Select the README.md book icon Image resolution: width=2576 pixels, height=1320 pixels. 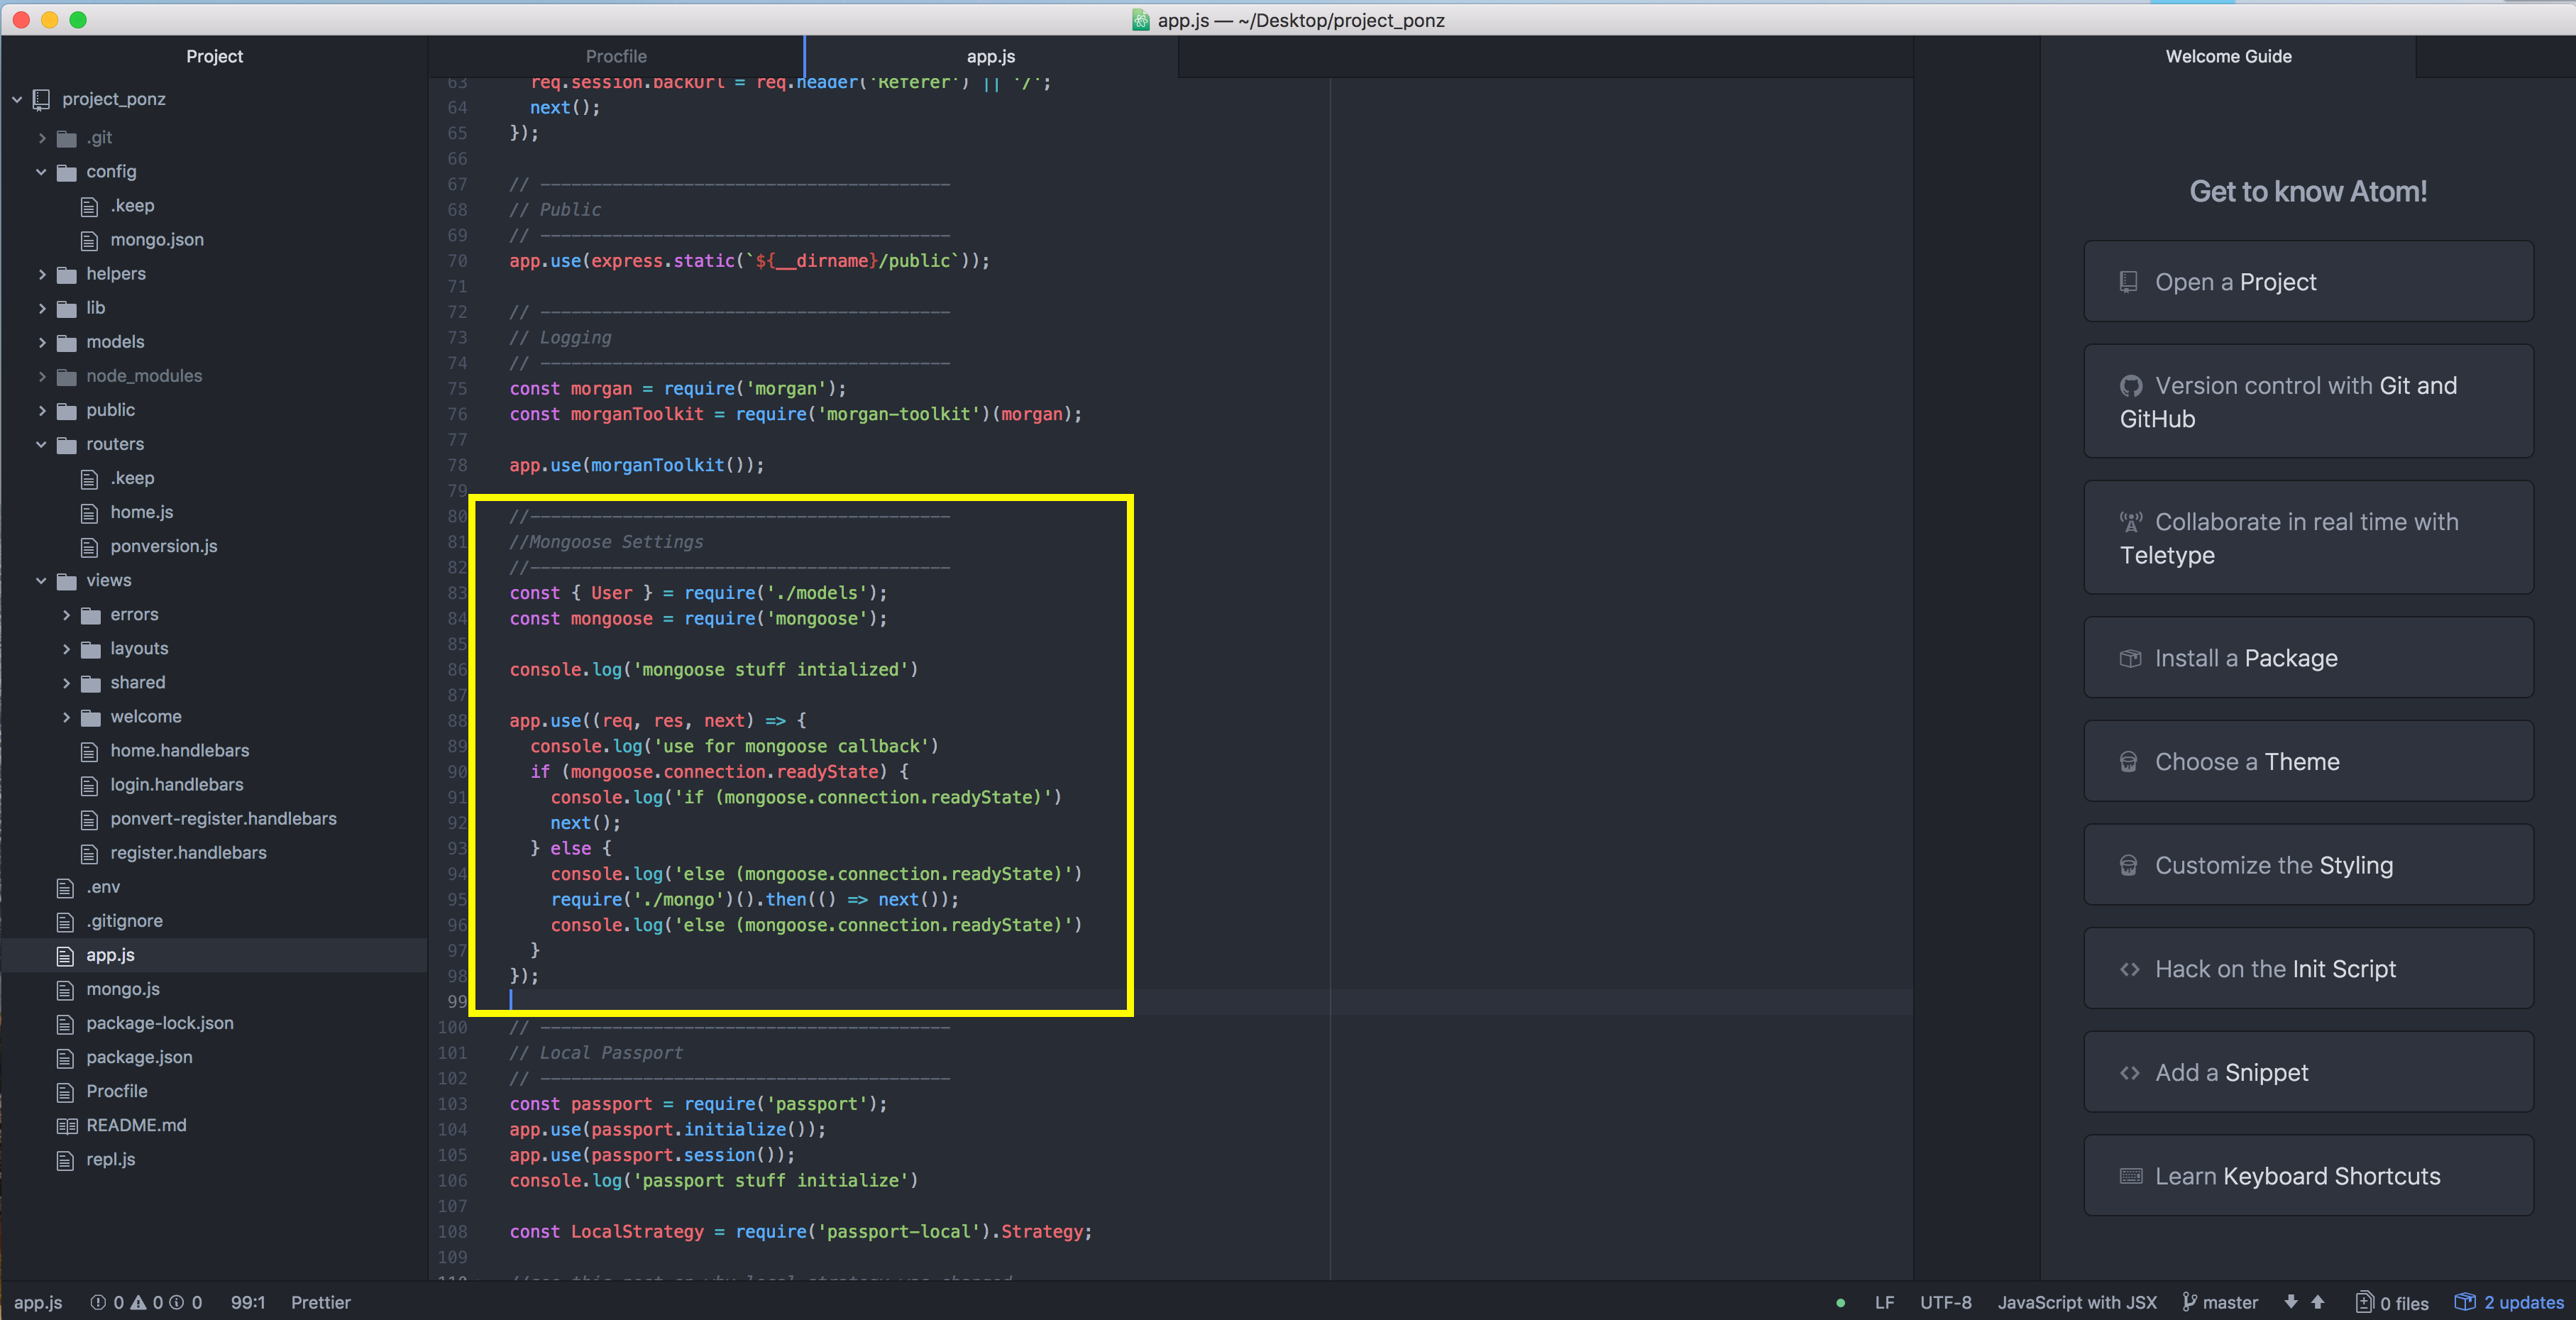(x=66, y=1125)
